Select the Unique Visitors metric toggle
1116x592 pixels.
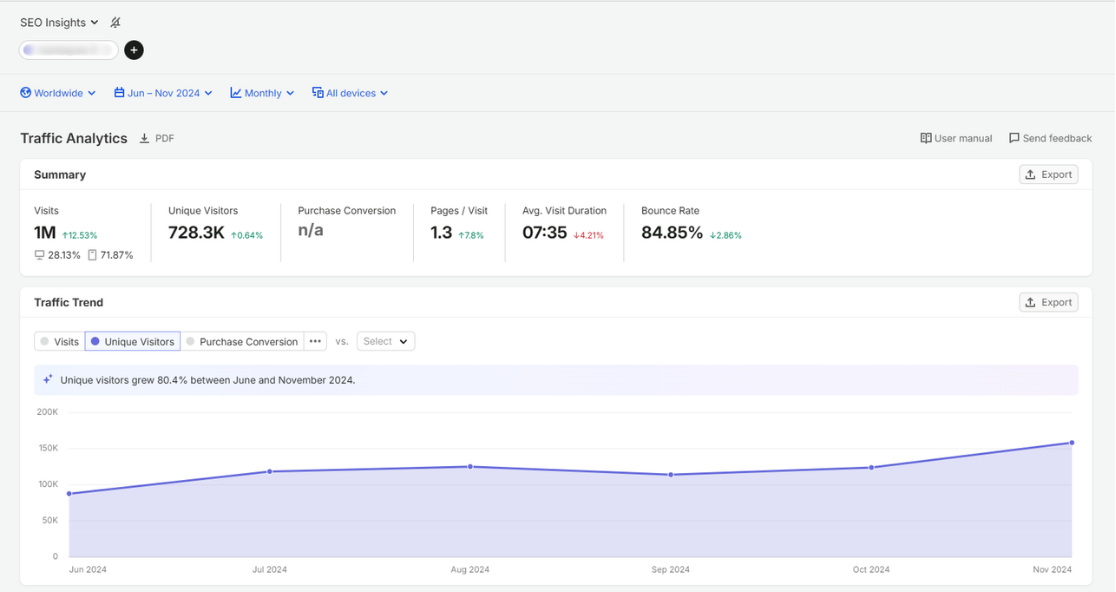(x=132, y=342)
